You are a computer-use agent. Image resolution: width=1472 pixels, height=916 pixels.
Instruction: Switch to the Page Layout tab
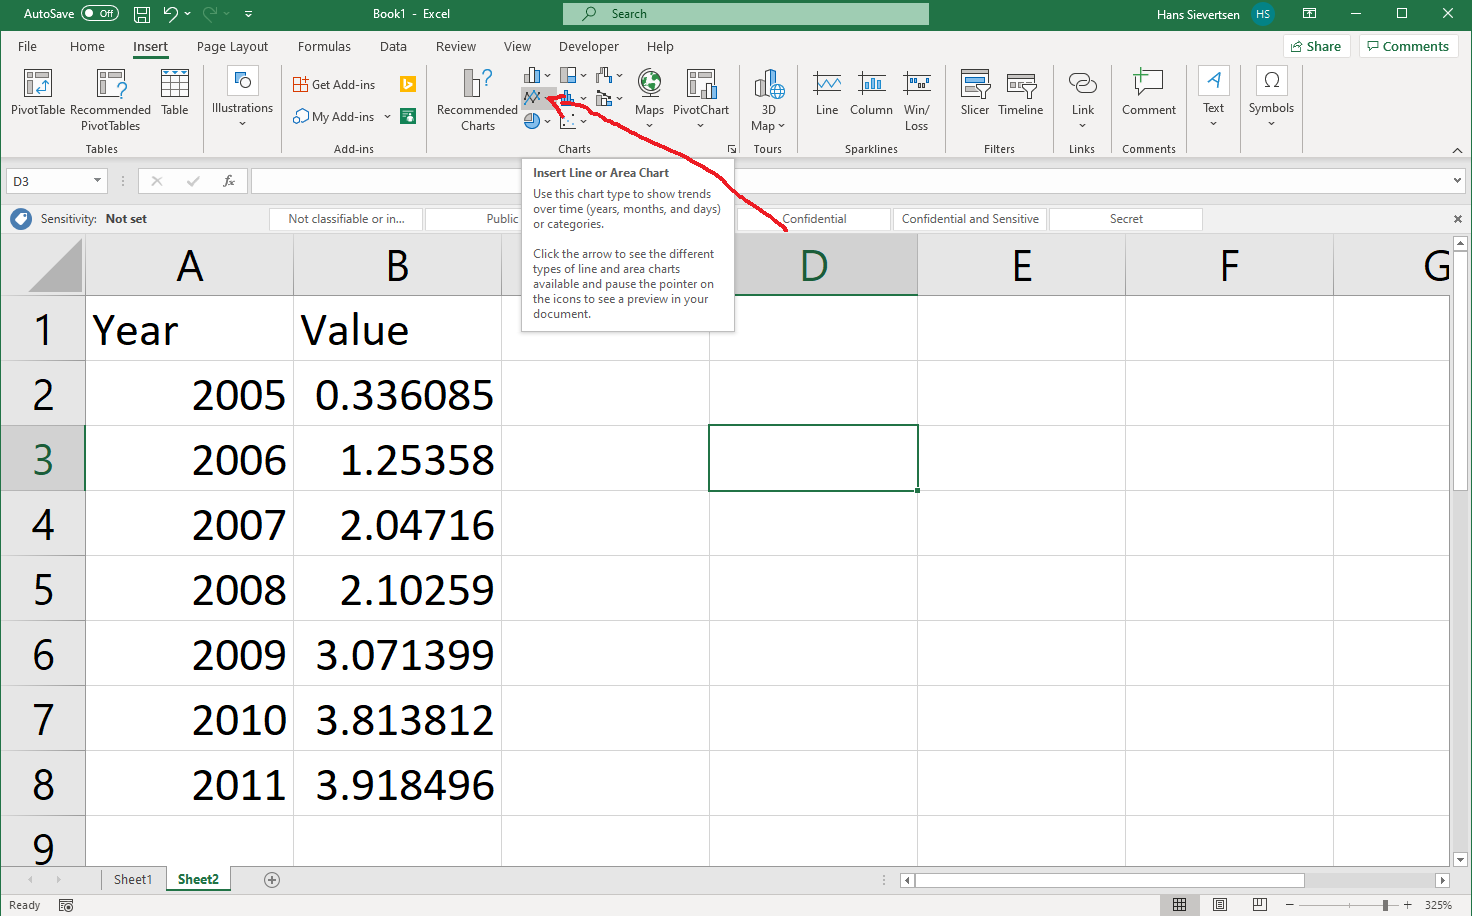click(x=232, y=46)
